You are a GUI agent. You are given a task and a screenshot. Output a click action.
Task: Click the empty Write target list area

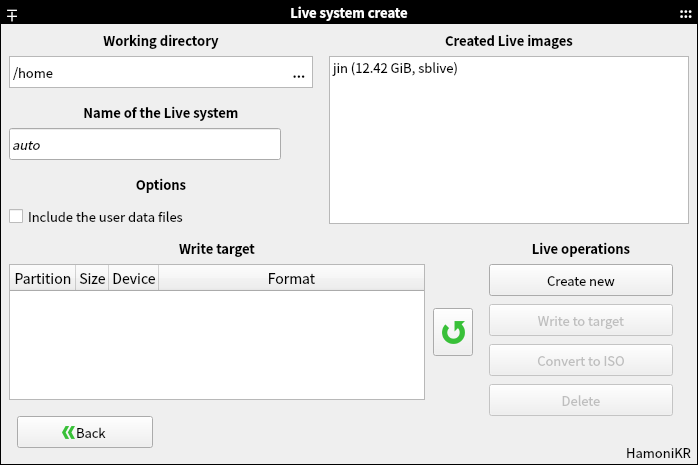click(x=217, y=345)
